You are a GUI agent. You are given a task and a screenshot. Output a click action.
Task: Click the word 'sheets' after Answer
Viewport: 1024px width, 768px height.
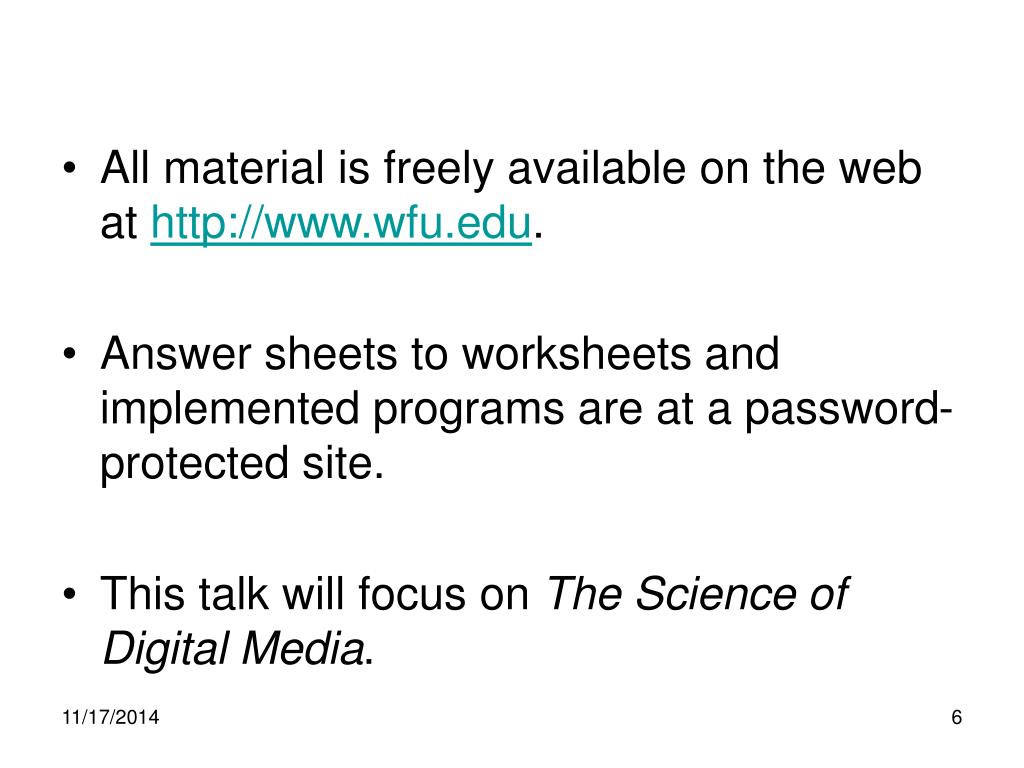(330, 355)
